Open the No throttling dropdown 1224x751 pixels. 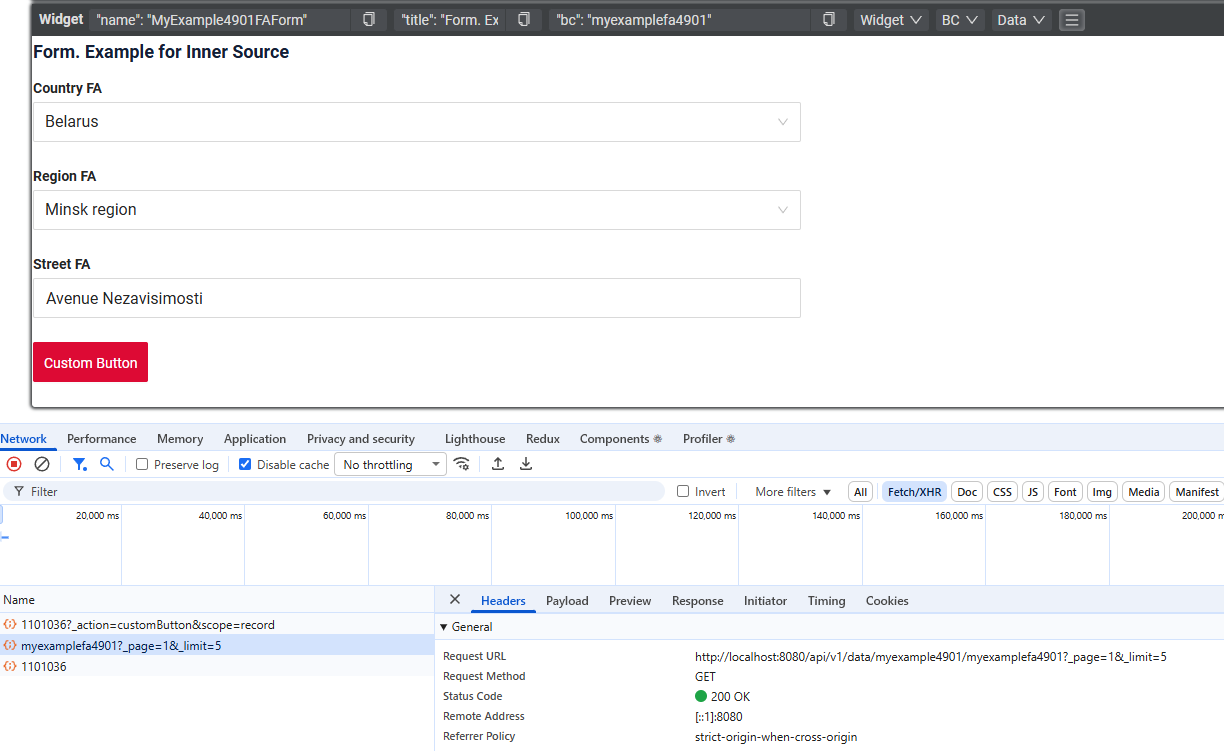click(390, 465)
